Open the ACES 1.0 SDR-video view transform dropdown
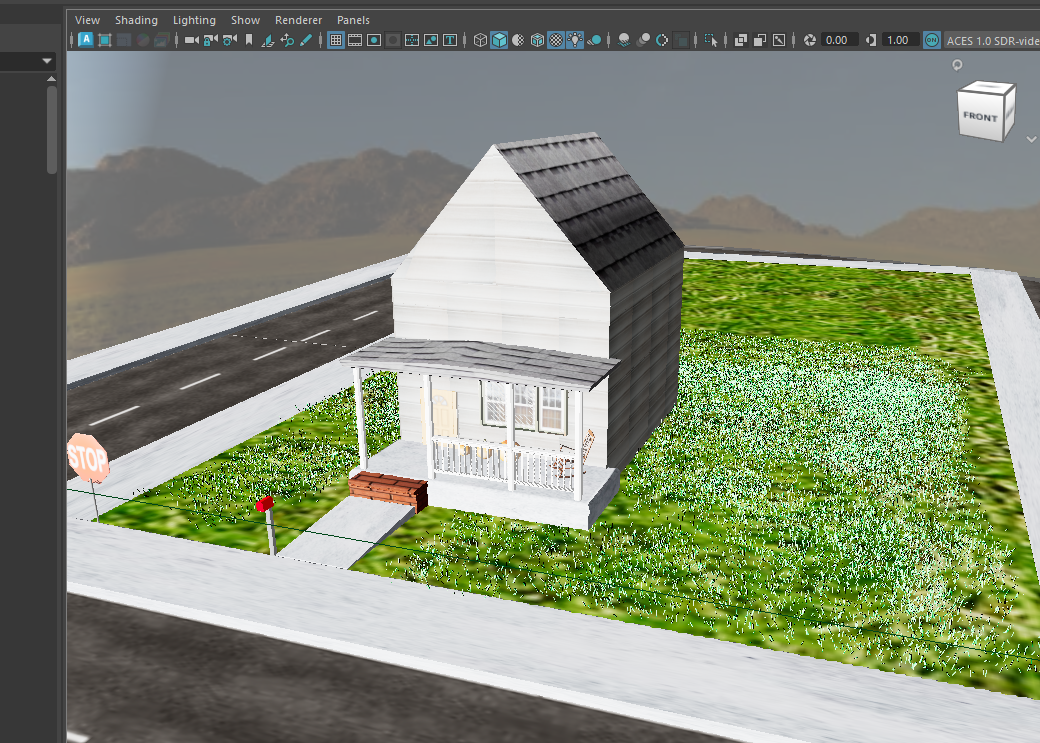 coord(990,40)
